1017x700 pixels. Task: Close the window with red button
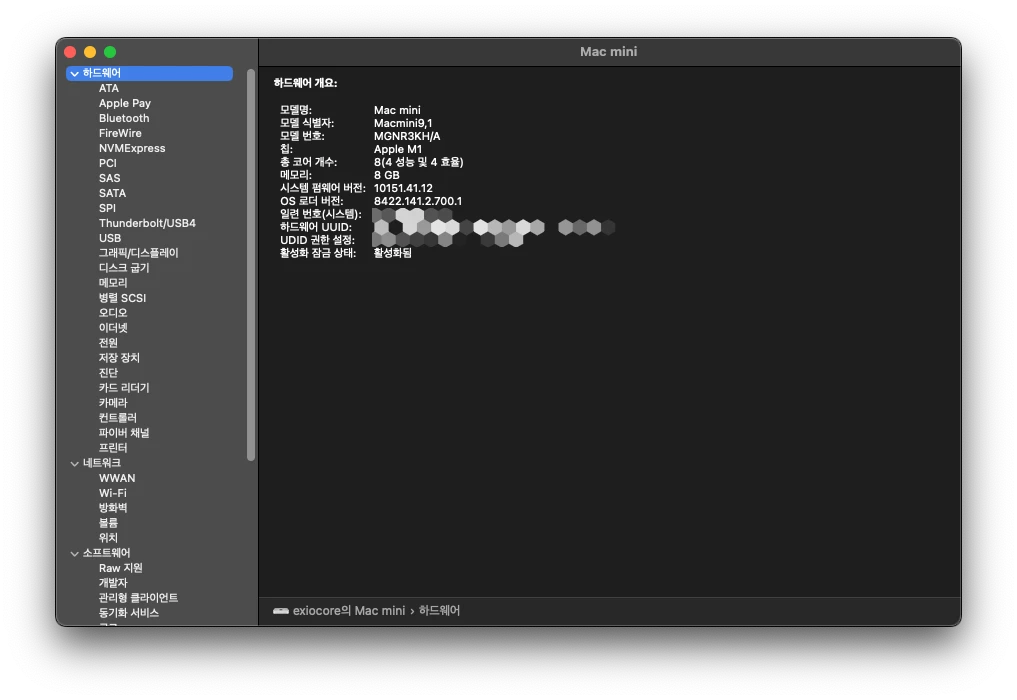coord(70,52)
